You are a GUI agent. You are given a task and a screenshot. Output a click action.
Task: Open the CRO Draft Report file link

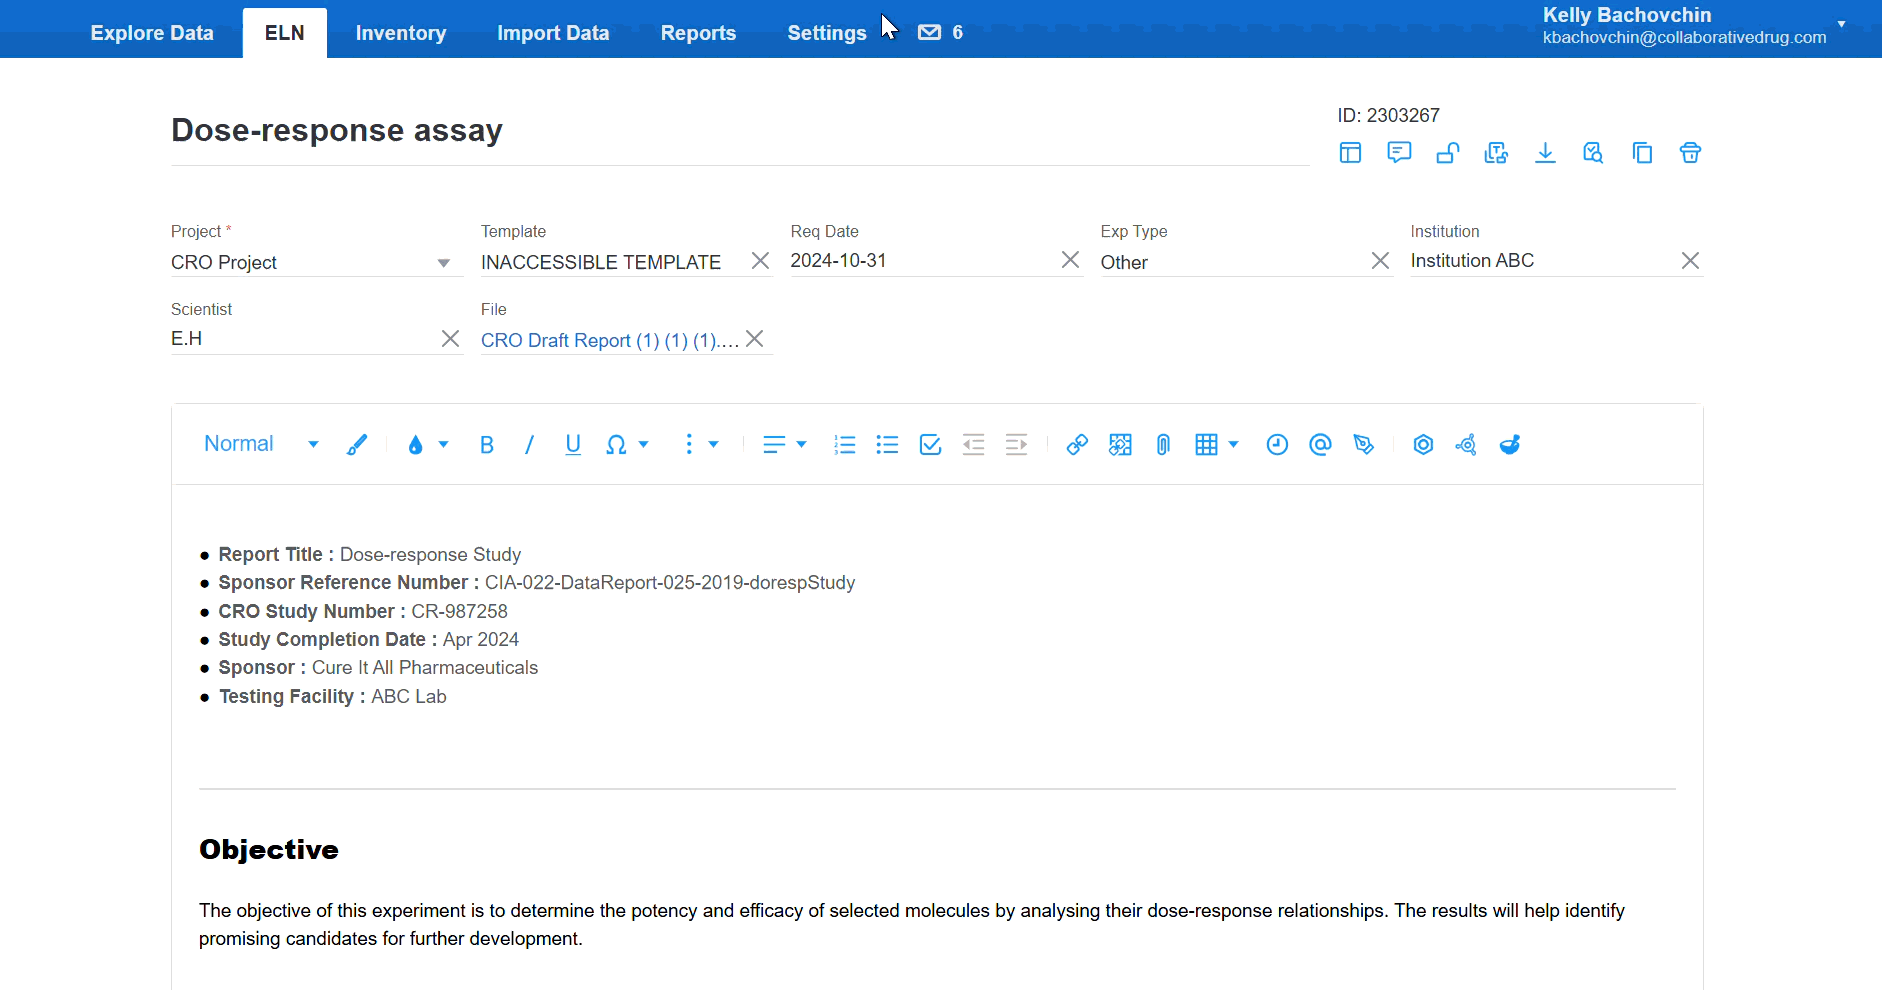point(609,340)
